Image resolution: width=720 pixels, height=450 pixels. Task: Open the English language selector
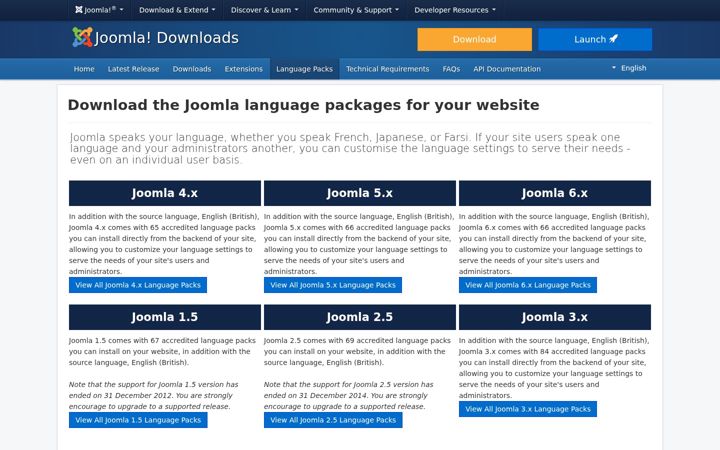click(x=629, y=68)
